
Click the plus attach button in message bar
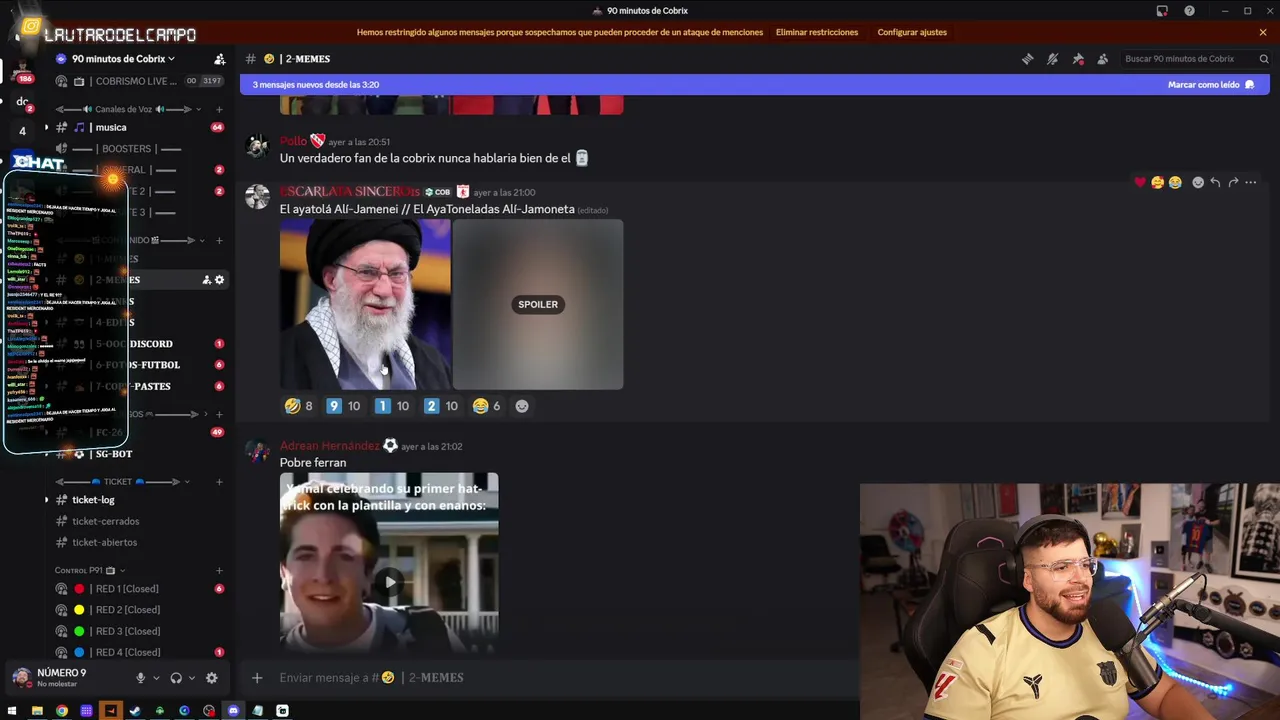tap(257, 678)
